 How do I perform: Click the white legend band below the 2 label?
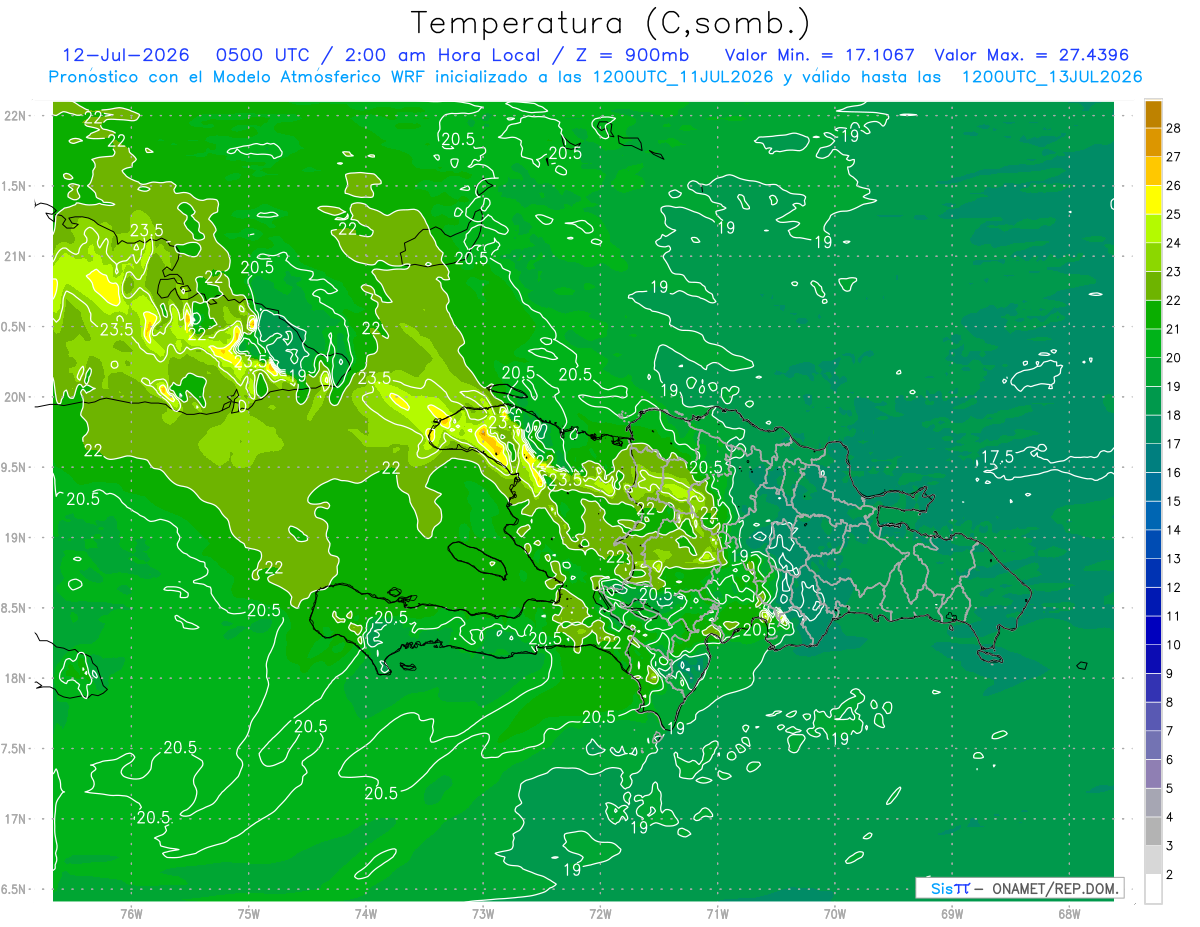coord(1153,889)
